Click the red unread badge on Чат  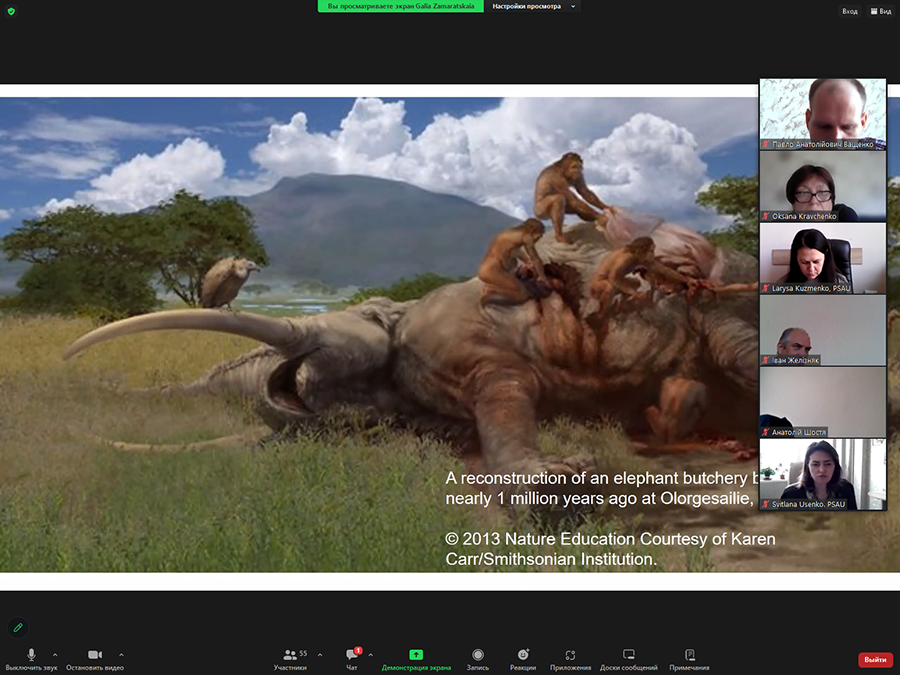coord(358,650)
